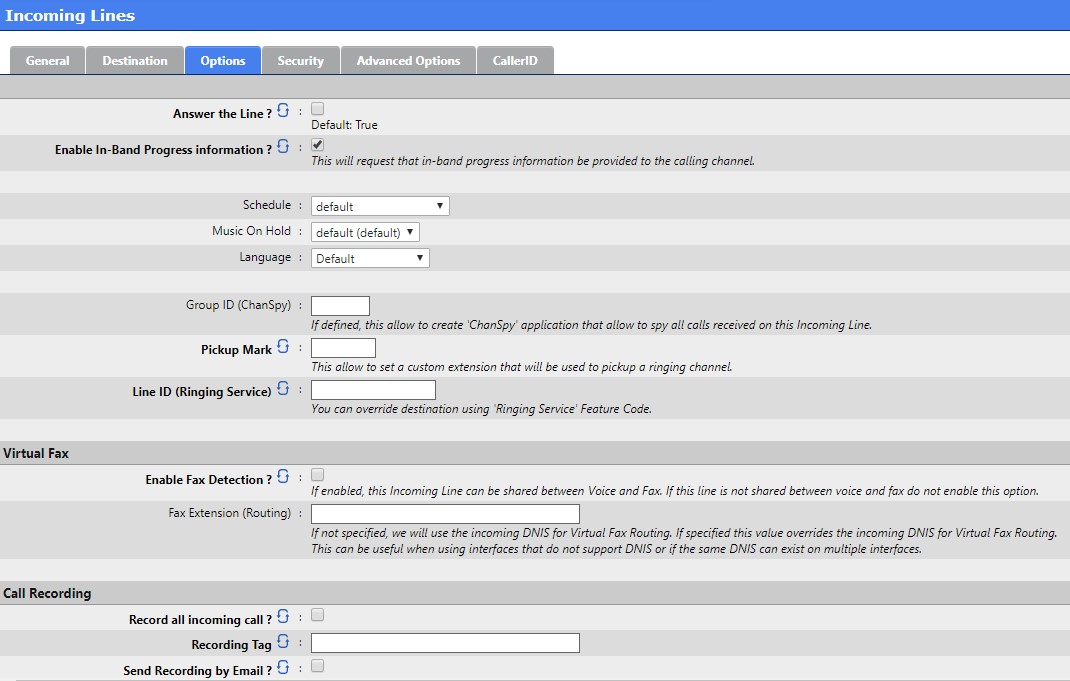Screen dimensions: 1070x681
Task: Enable the Answer the Line checkbox
Action: point(318,108)
